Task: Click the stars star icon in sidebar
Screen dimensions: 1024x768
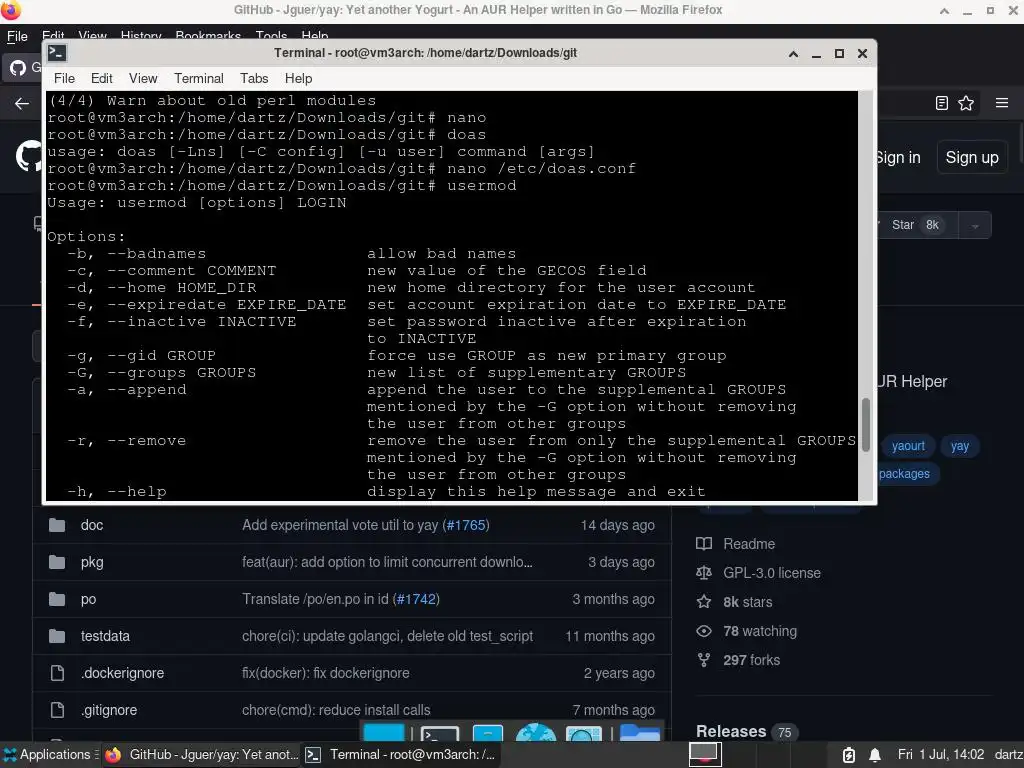Action: pyautogui.click(x=704, y=601)
